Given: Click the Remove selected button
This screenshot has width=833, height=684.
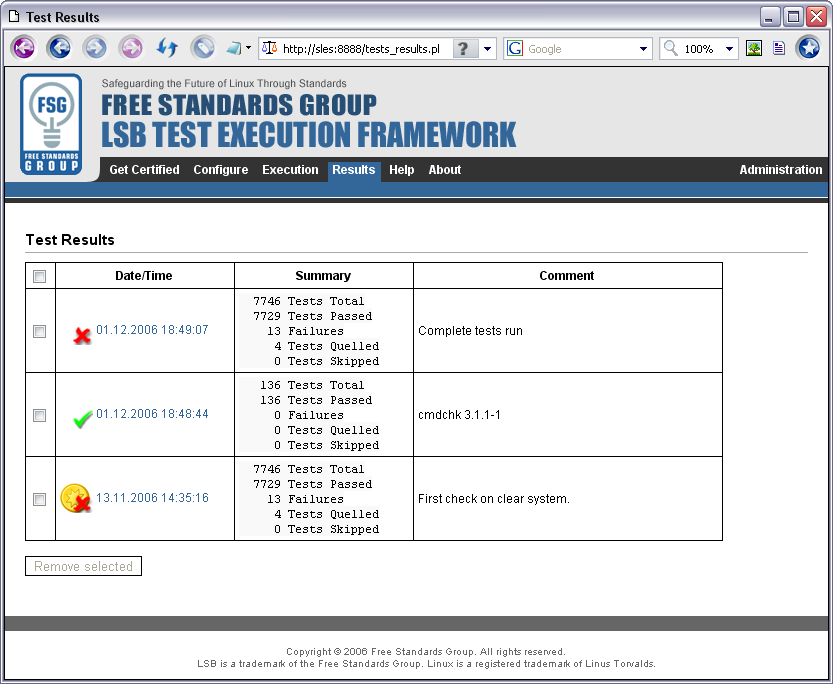Looking at the screenshot, I should tap(83, 566).
